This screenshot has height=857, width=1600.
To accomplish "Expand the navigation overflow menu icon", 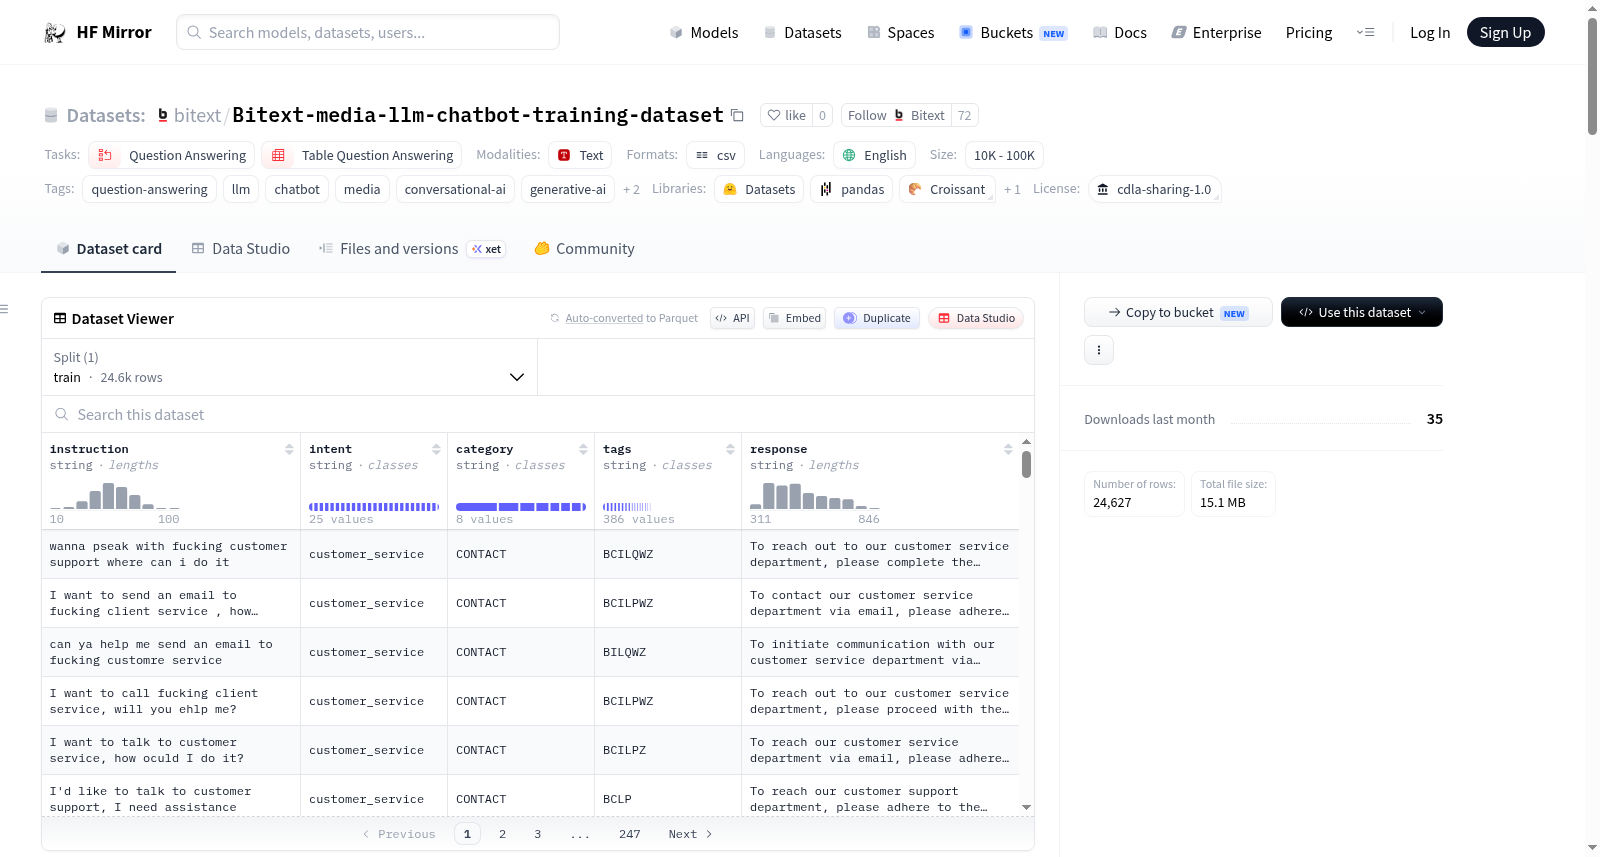I will tap(1365, 33).
